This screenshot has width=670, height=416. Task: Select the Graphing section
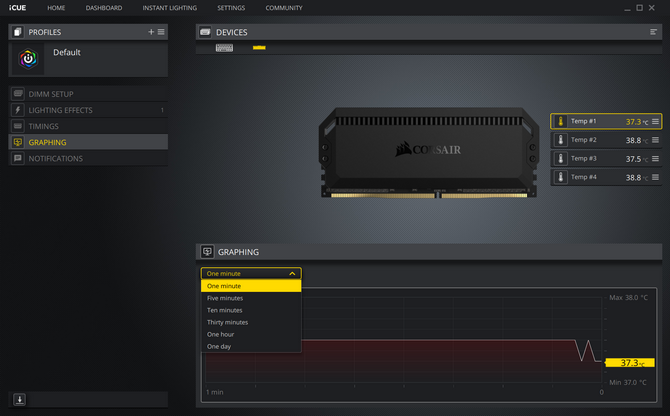(x=88, y=142)
